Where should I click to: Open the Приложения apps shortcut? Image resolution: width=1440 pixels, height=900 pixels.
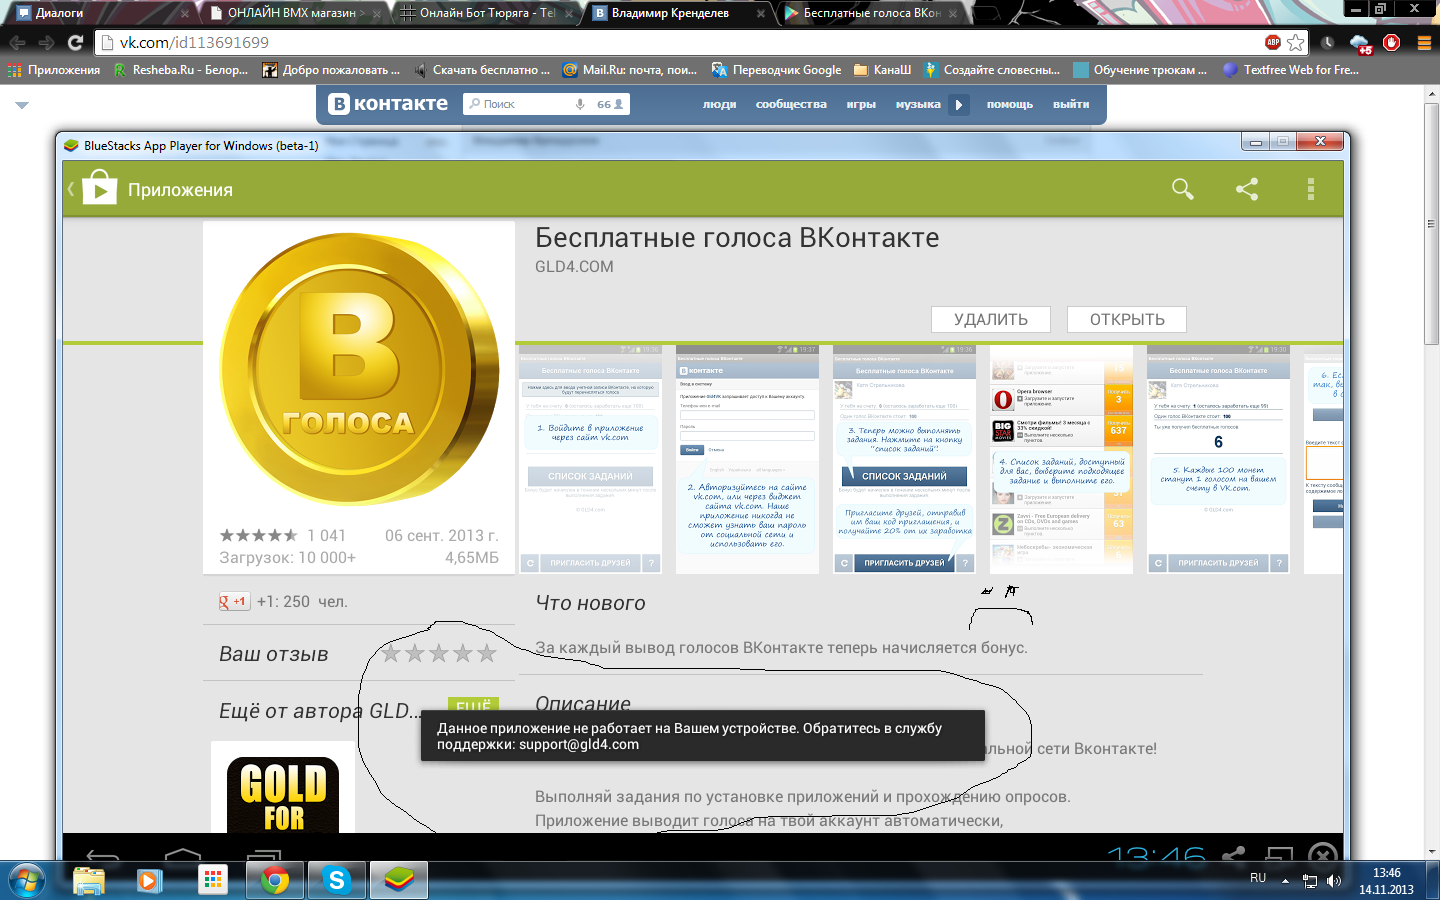click(54, 70)
